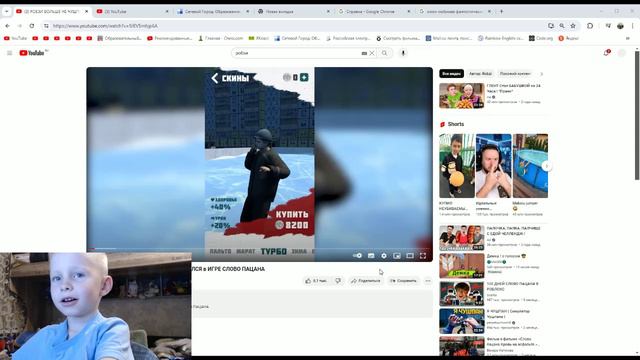The image size is (640, 360).
Task: Show more filter chips with the arrow
Action: tap(542, 74)
